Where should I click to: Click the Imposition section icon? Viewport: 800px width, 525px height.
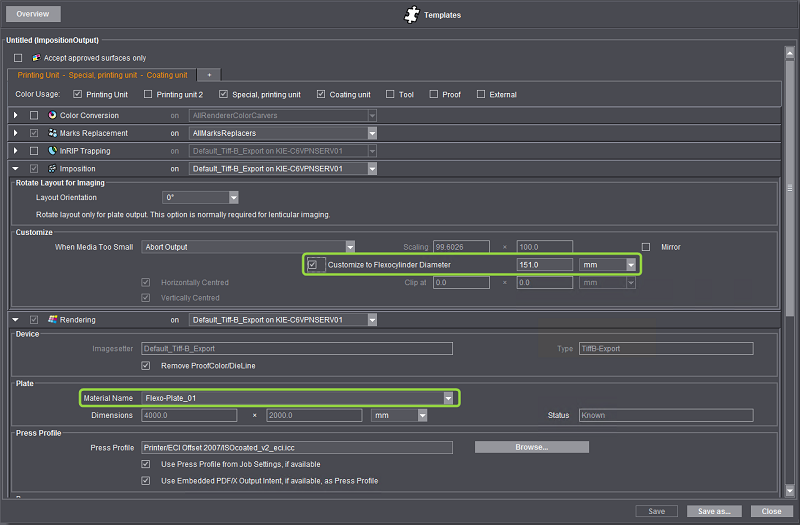52,169
